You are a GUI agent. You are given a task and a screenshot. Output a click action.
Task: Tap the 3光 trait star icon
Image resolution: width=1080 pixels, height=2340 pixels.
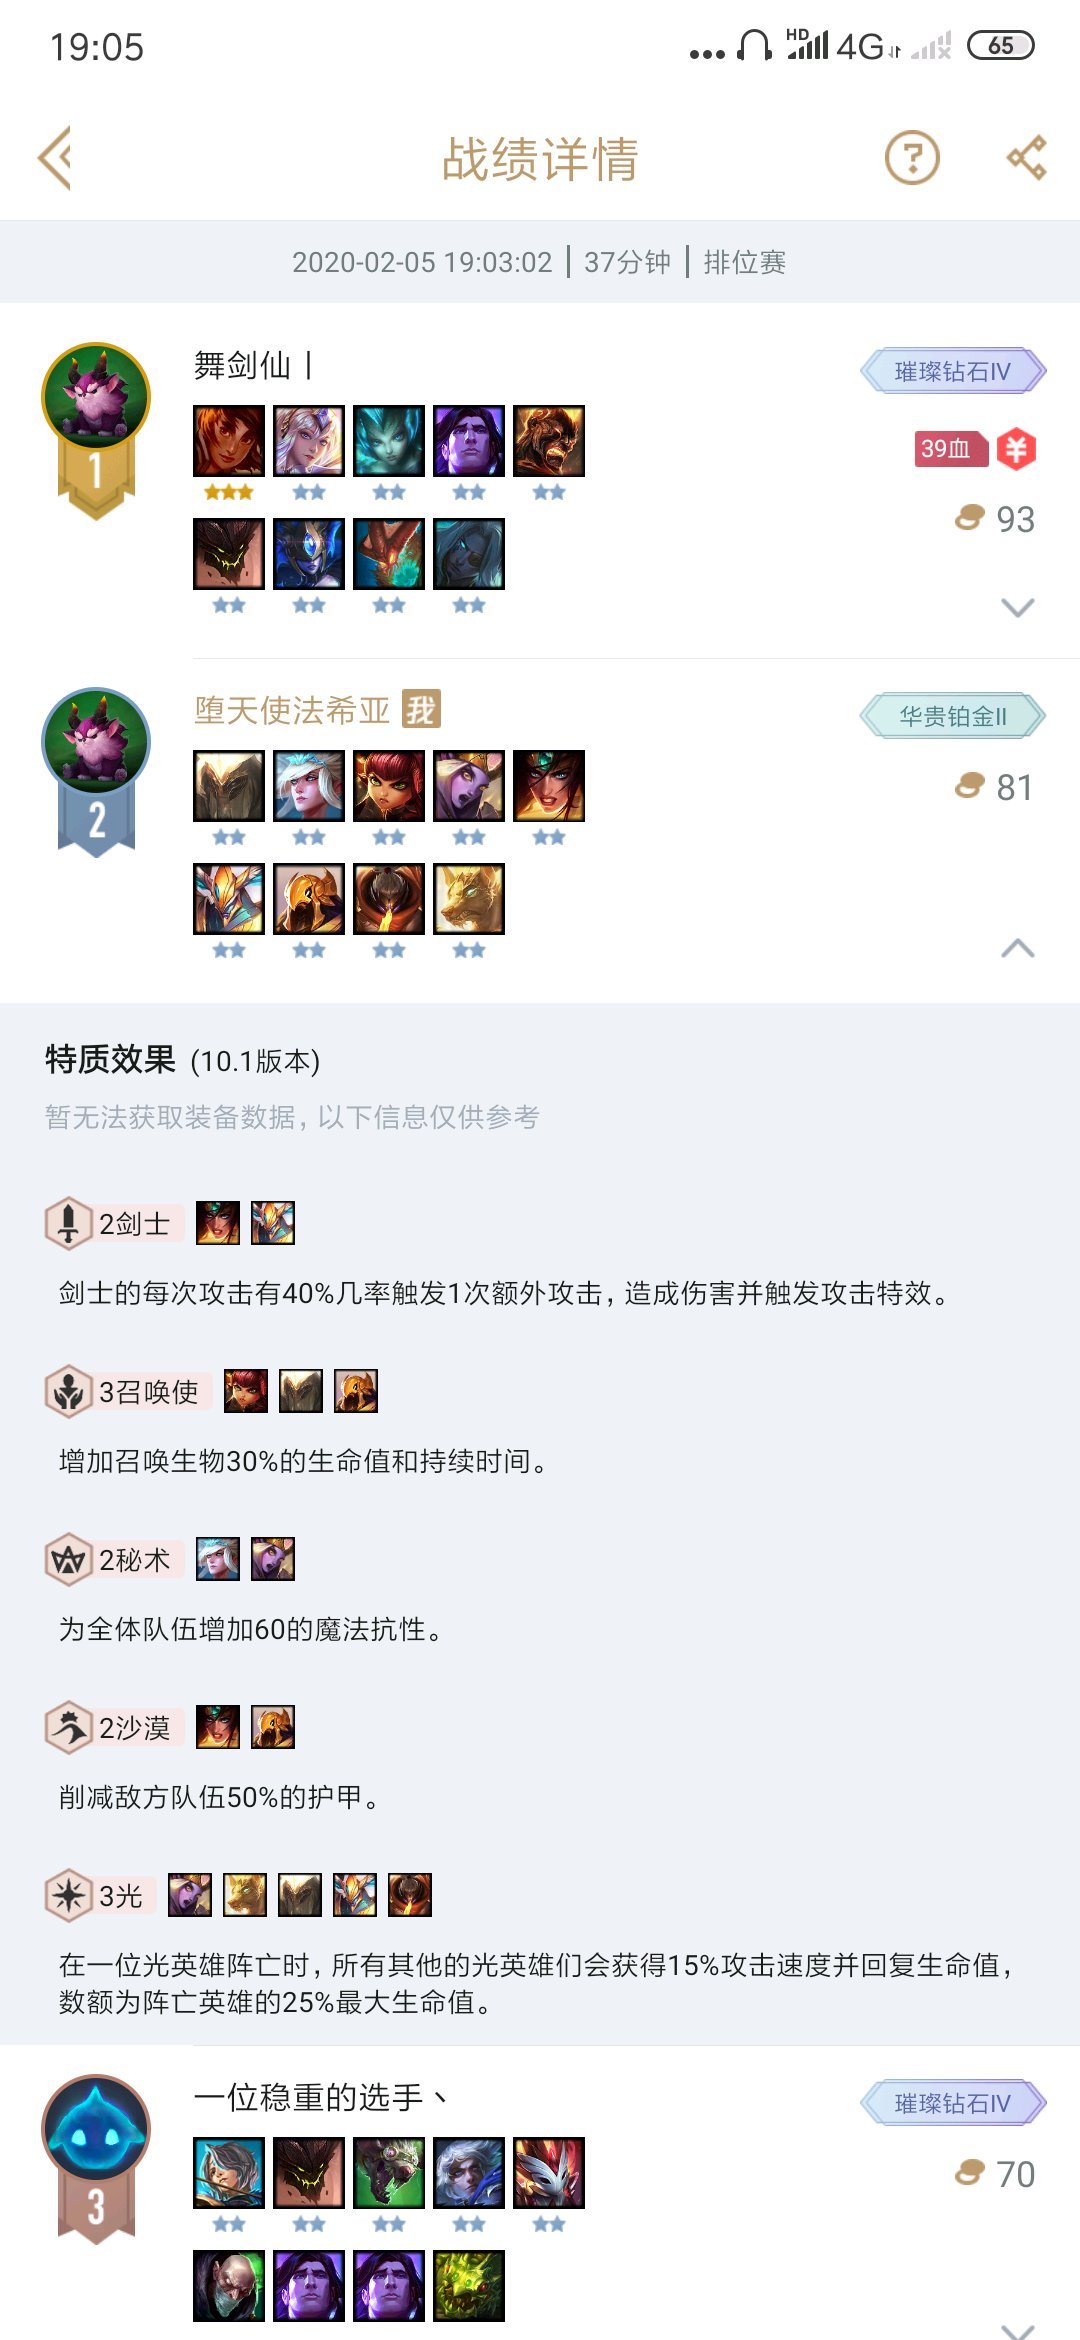[x=68, y=1895]
